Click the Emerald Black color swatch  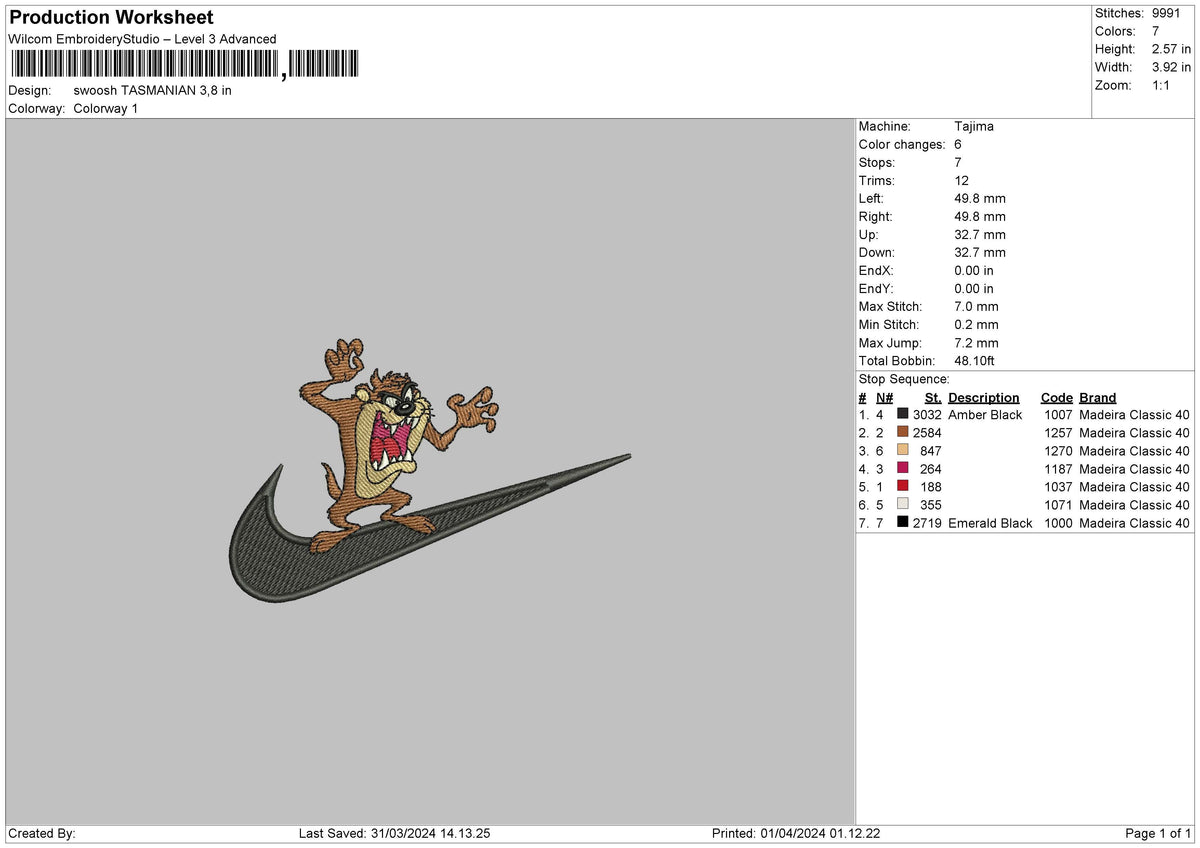[903, 523]
